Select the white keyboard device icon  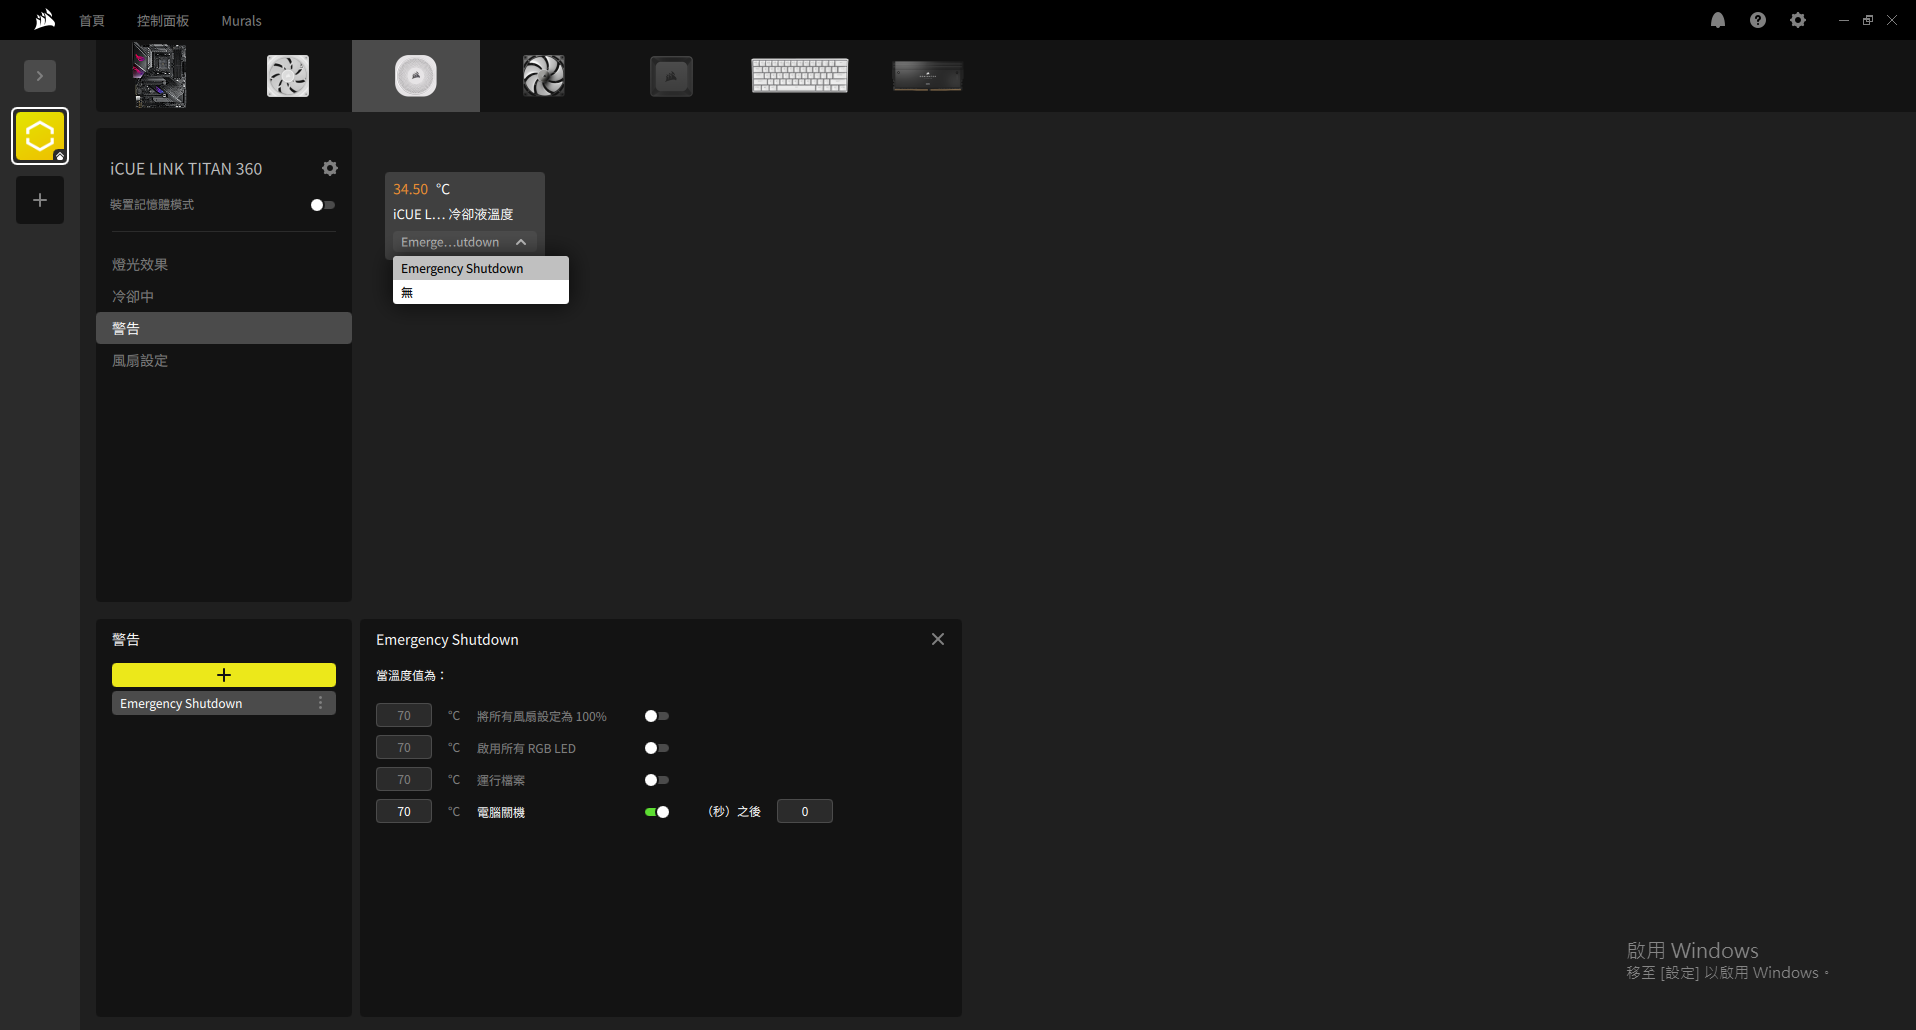[799, 76]
